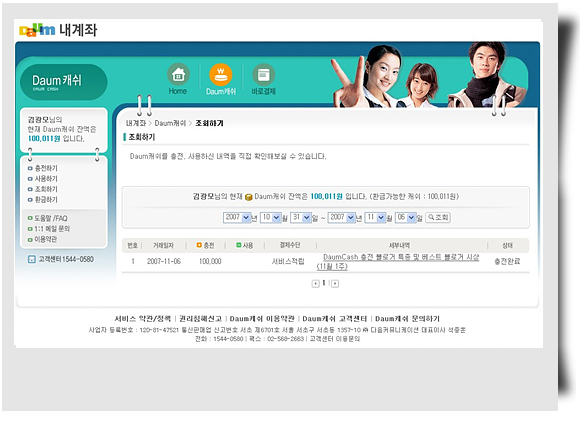Open the end year dropdown showing 2007

click(341, 217)
